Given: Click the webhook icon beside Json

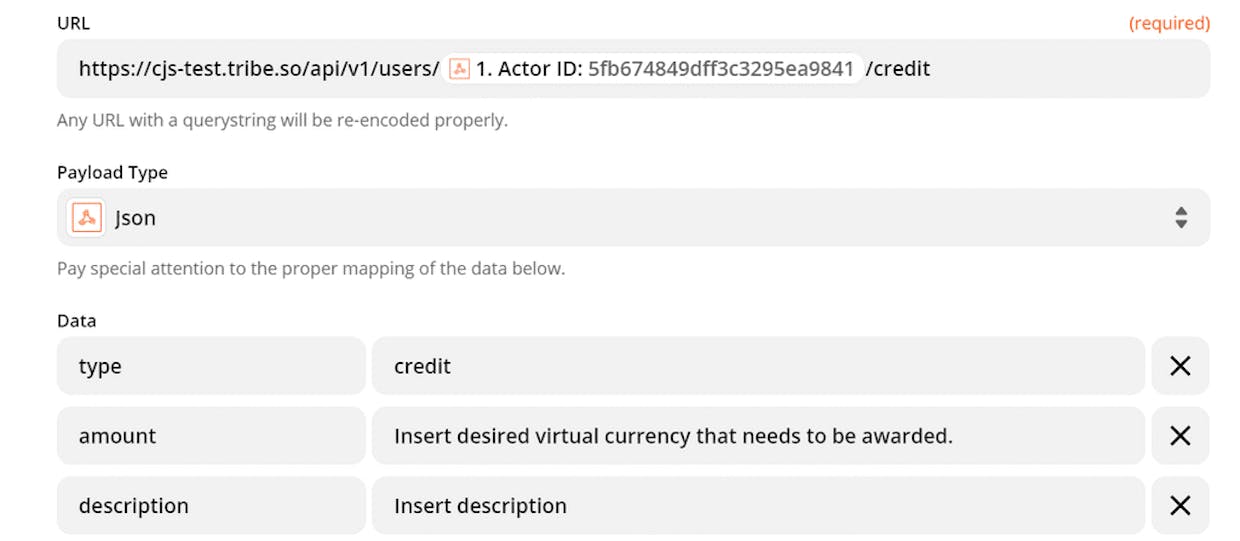Looking at the screenshot, I should [87, 217].
